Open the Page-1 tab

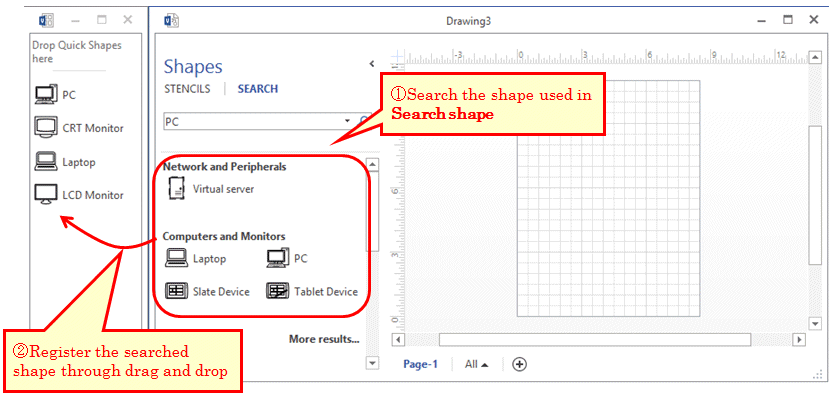(x=420, y=364)
